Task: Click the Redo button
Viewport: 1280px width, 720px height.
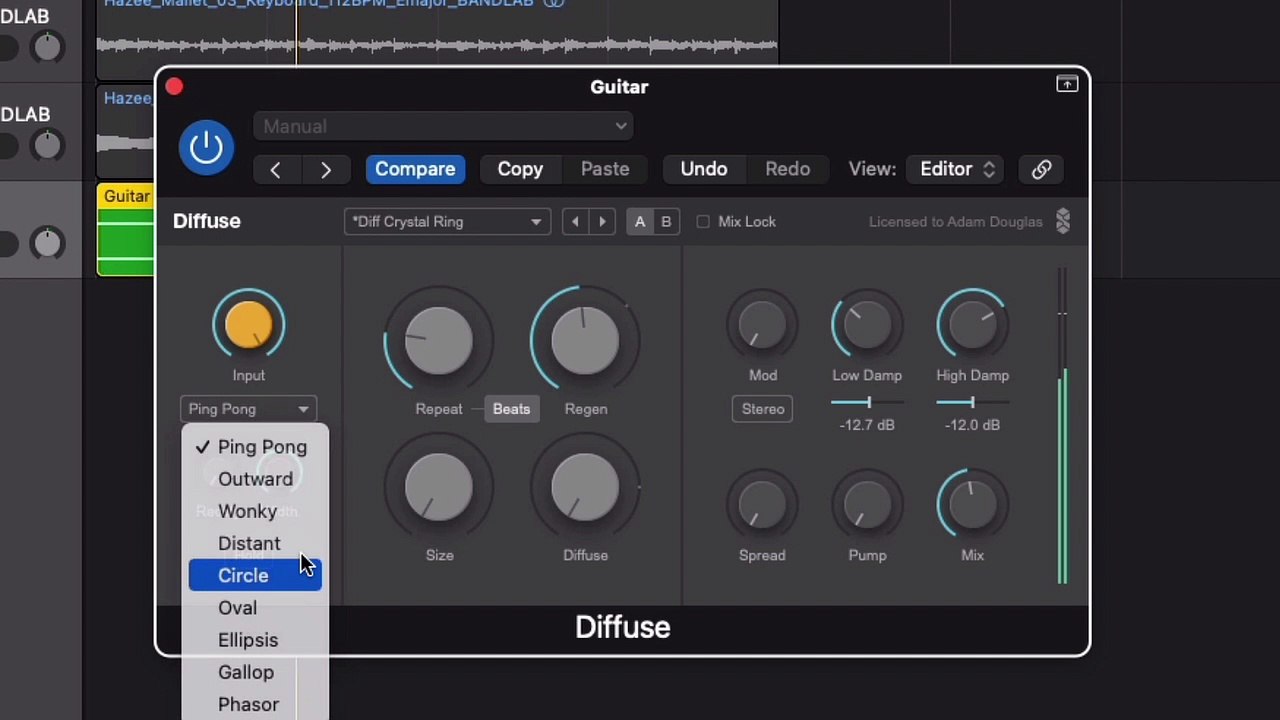Action: [x=787, y=169]
